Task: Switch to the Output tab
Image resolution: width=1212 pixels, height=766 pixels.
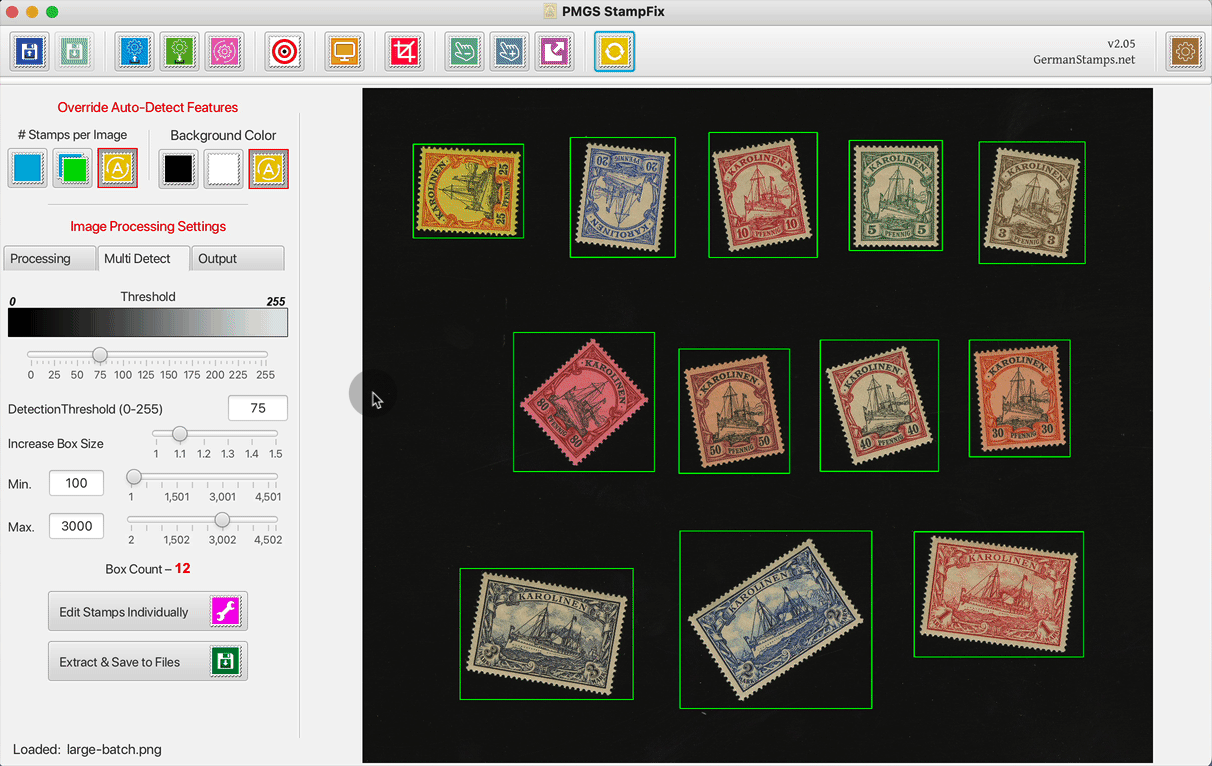Action: pos(238,258)
